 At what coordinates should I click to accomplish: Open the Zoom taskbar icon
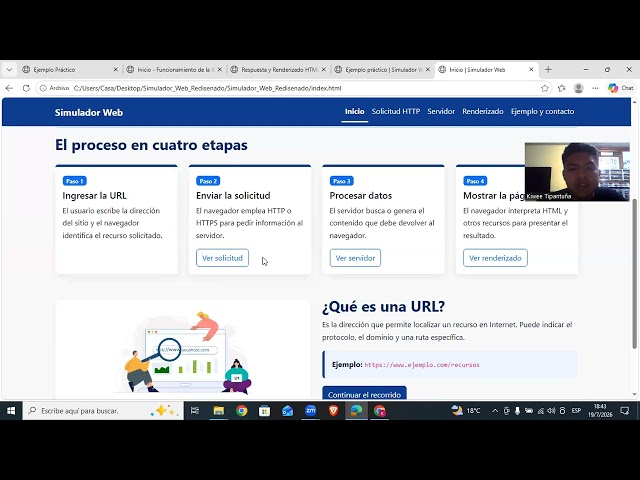click(x=310, y=411)
